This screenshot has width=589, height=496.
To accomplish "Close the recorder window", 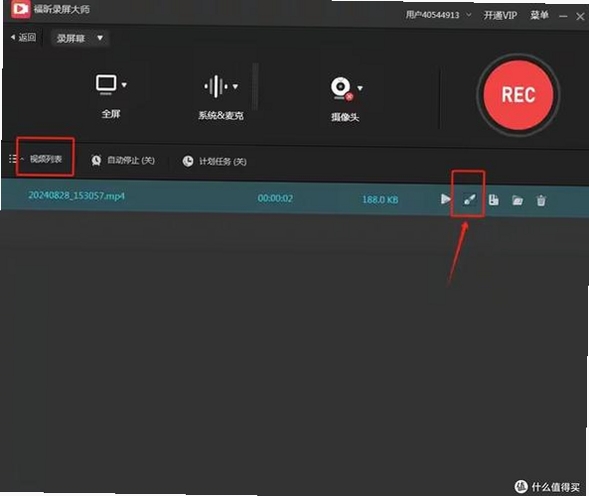I will (x=580, y=17).
